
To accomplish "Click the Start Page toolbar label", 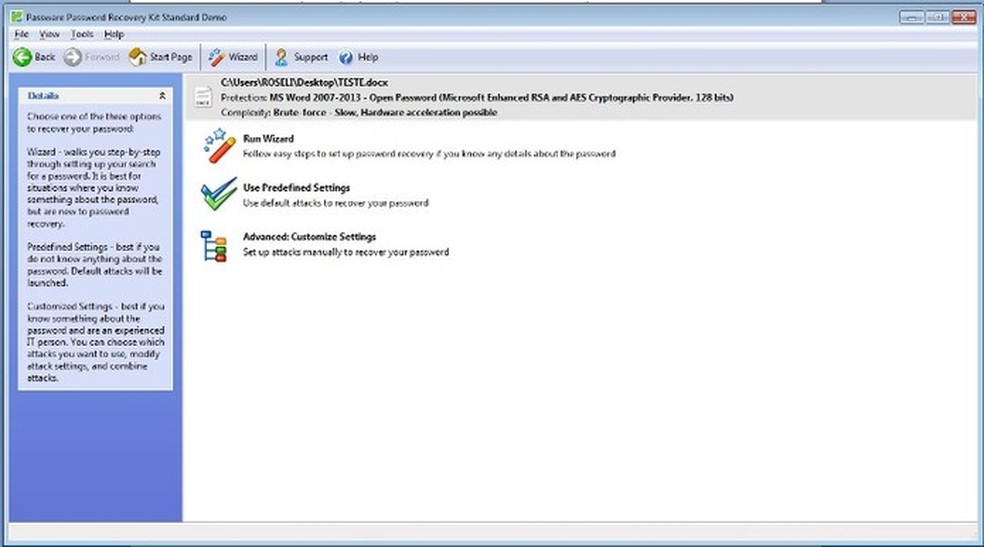I will click(x=171, y=57).
